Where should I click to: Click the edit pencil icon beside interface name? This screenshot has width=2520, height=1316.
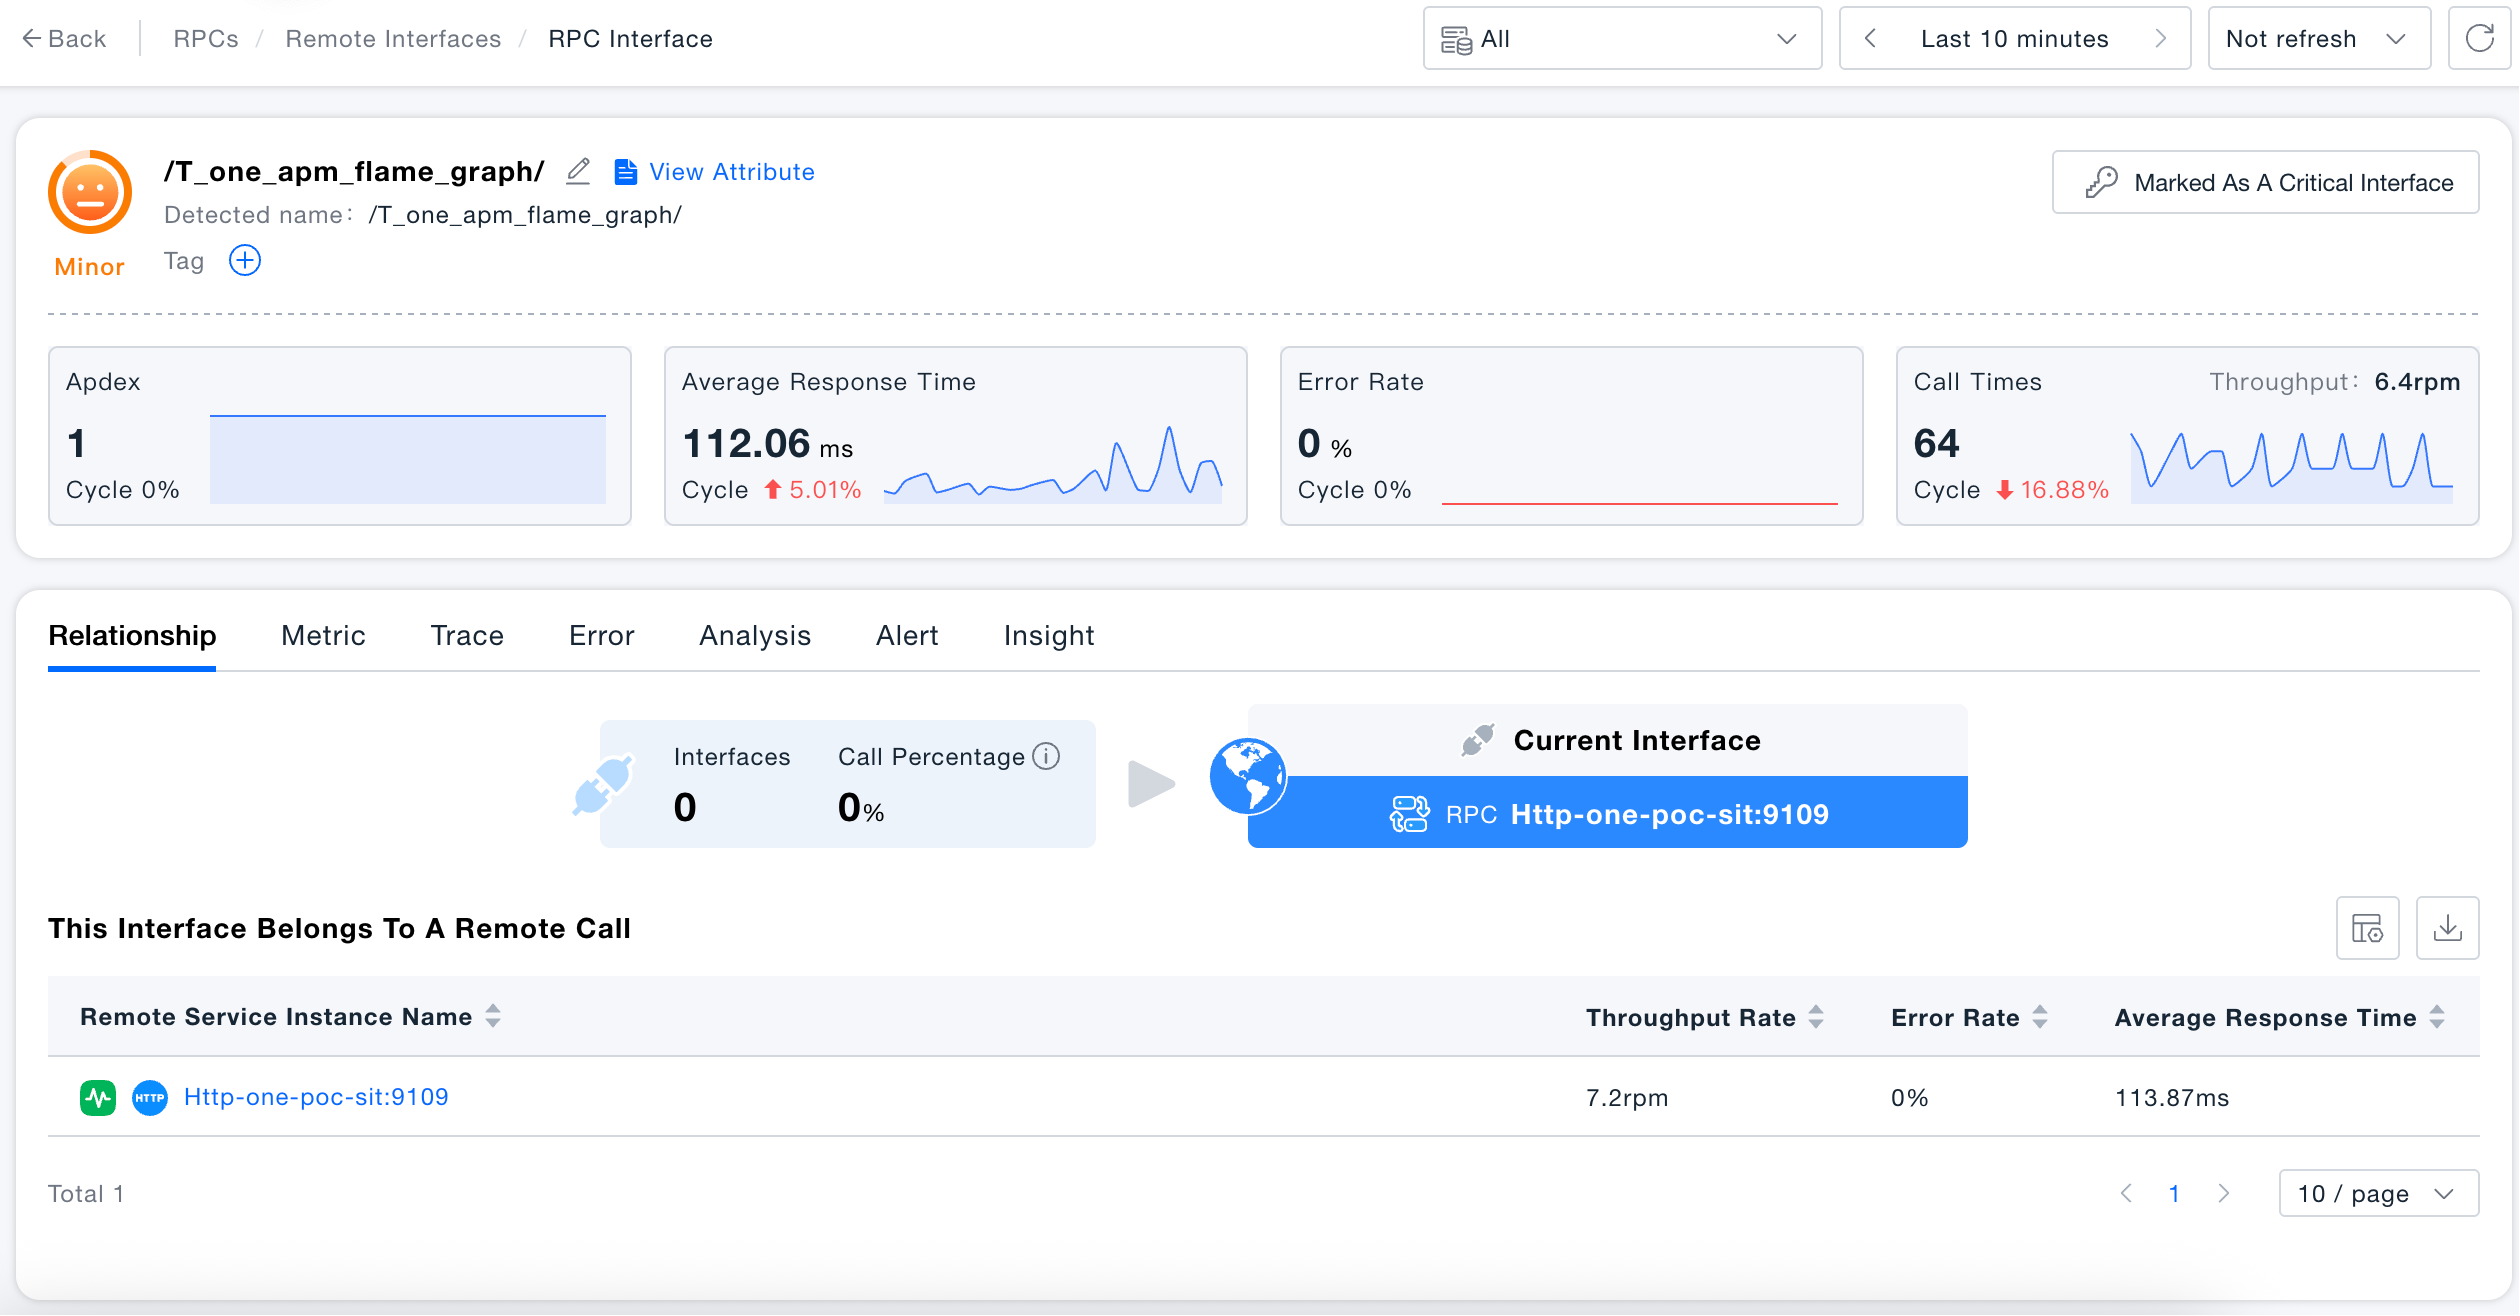pyautogui.click(x=578, y=172)
